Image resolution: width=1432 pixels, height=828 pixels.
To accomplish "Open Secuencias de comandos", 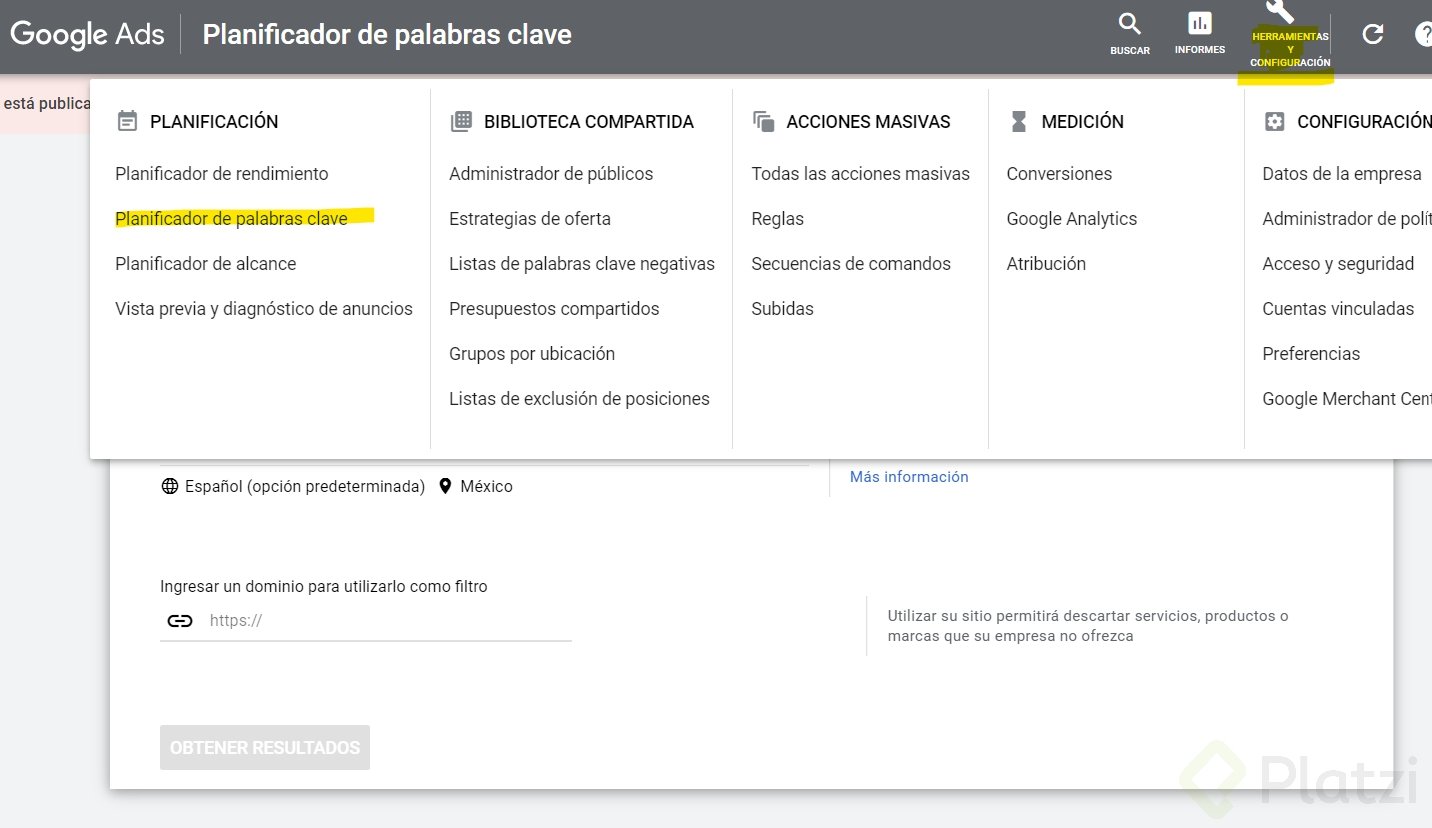I will pyautogui.click(x=851, y=264).
